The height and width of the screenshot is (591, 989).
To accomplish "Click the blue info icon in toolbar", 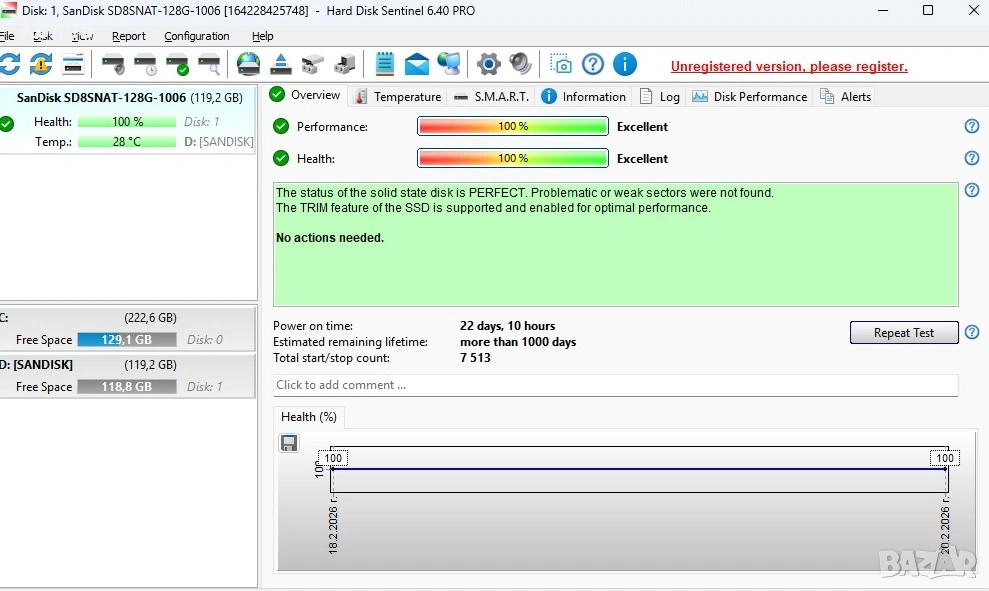I will tap(625, 65).
